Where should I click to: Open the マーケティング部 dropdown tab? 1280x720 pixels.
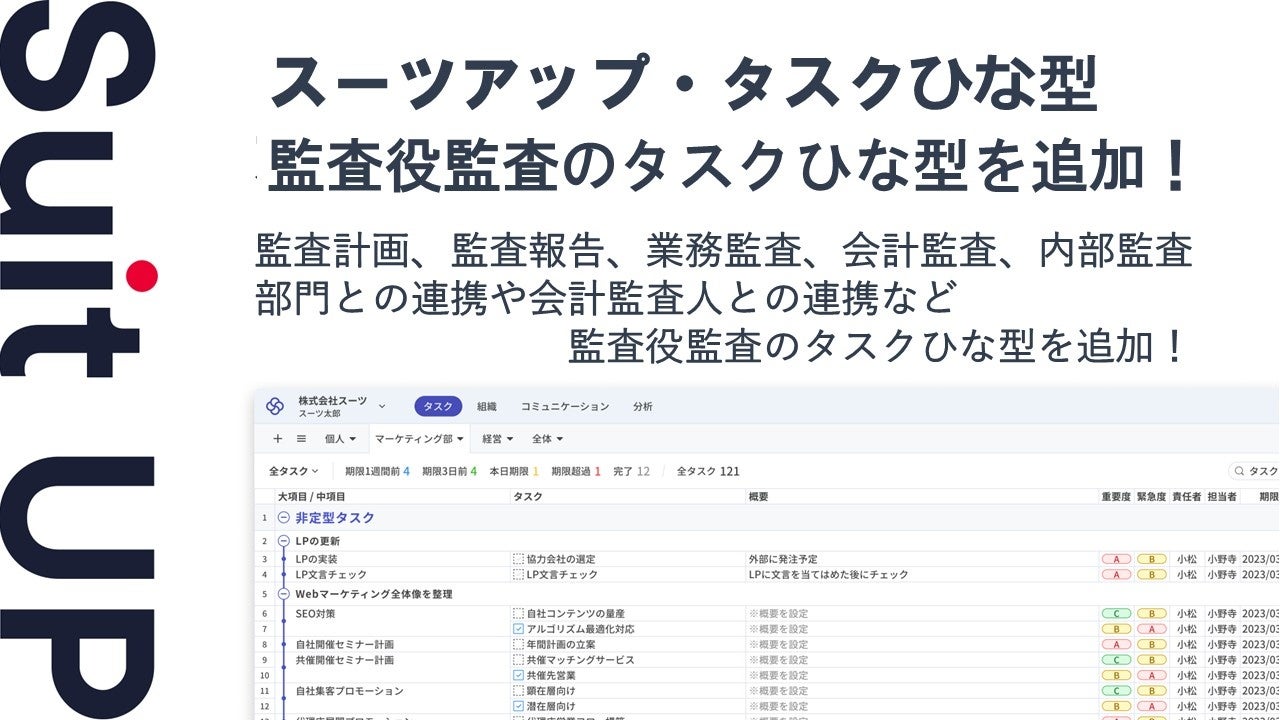pos(419,439)
